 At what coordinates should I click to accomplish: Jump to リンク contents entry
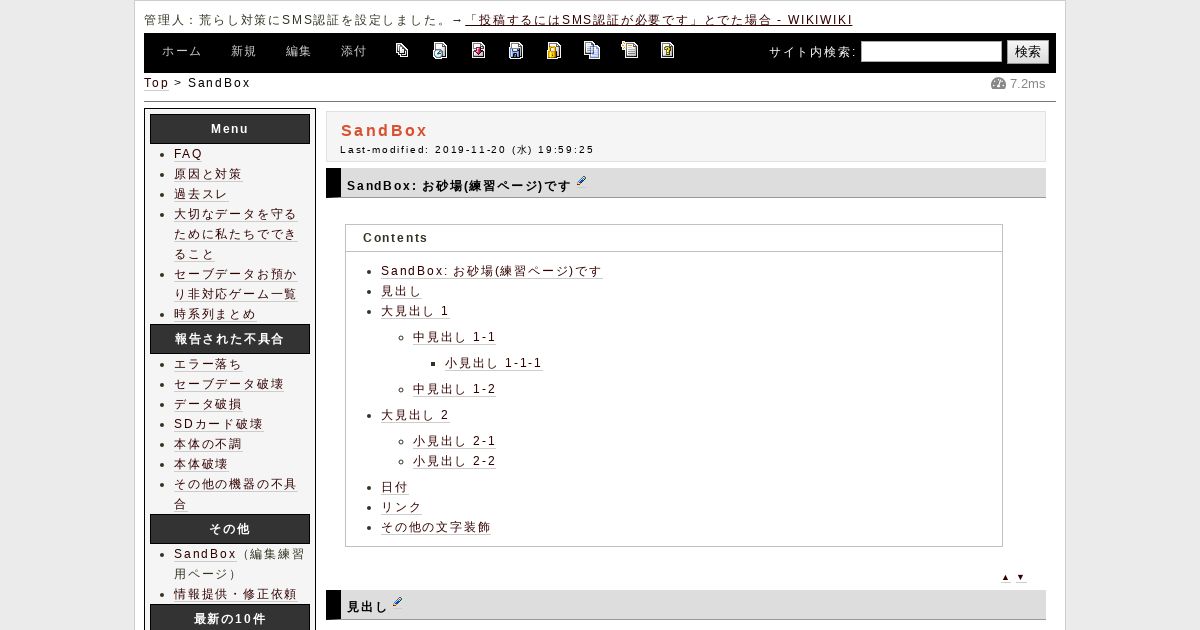pos(401,507)
